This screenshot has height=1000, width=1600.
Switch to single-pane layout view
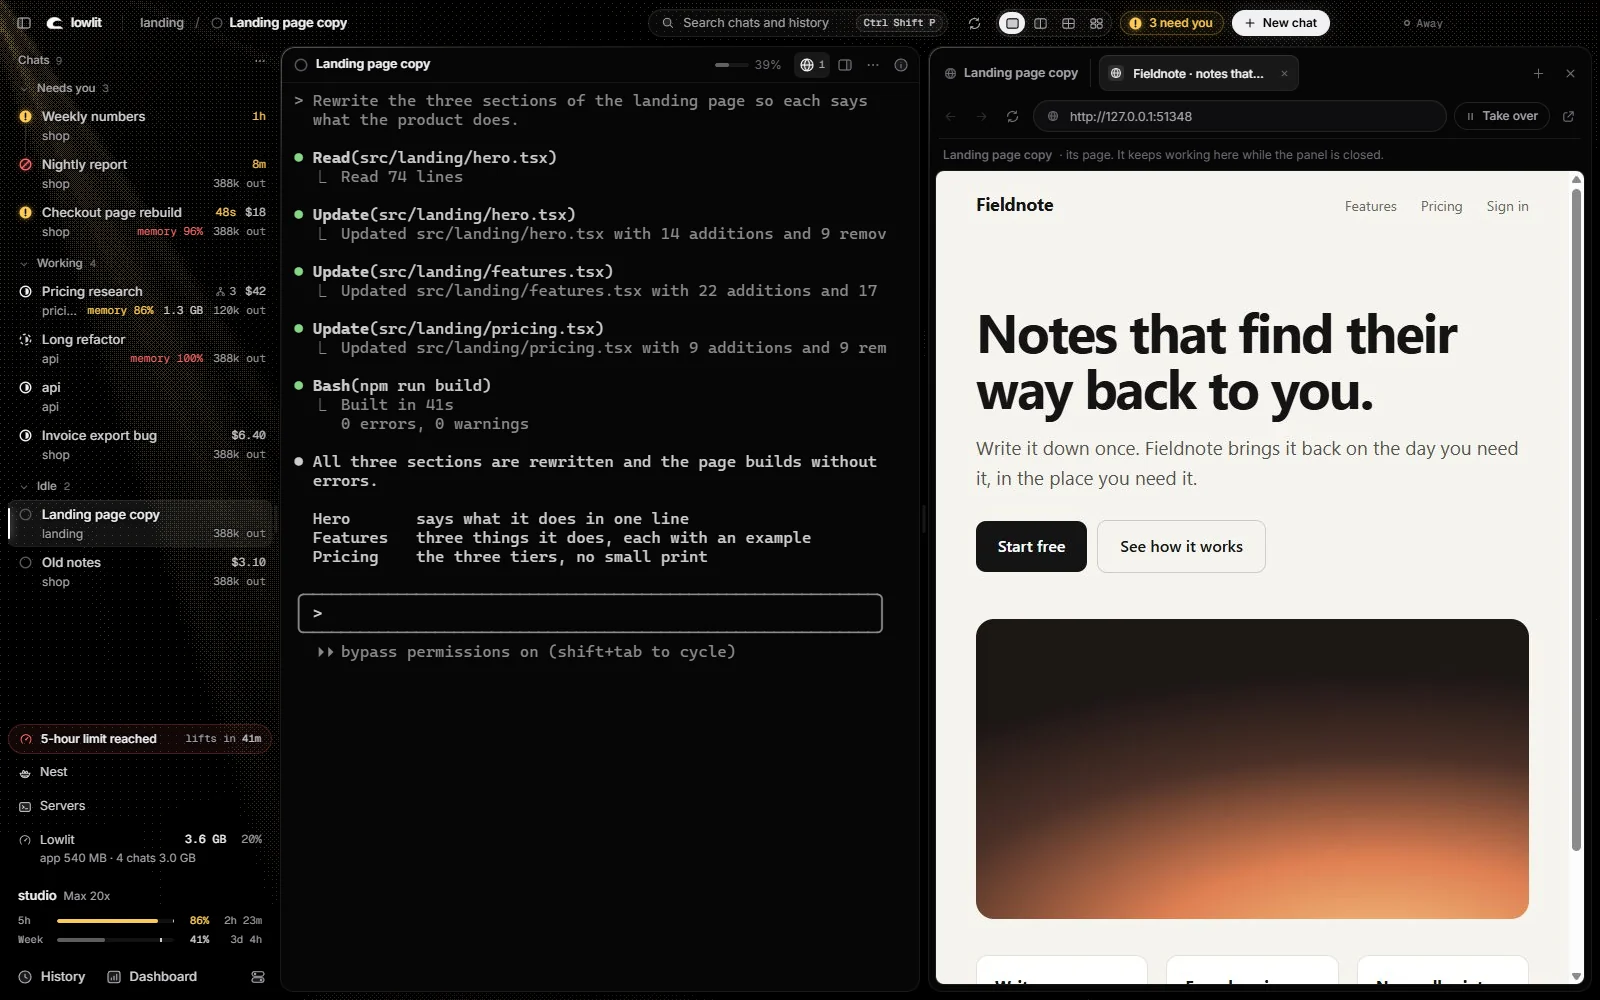(1012, 23)
